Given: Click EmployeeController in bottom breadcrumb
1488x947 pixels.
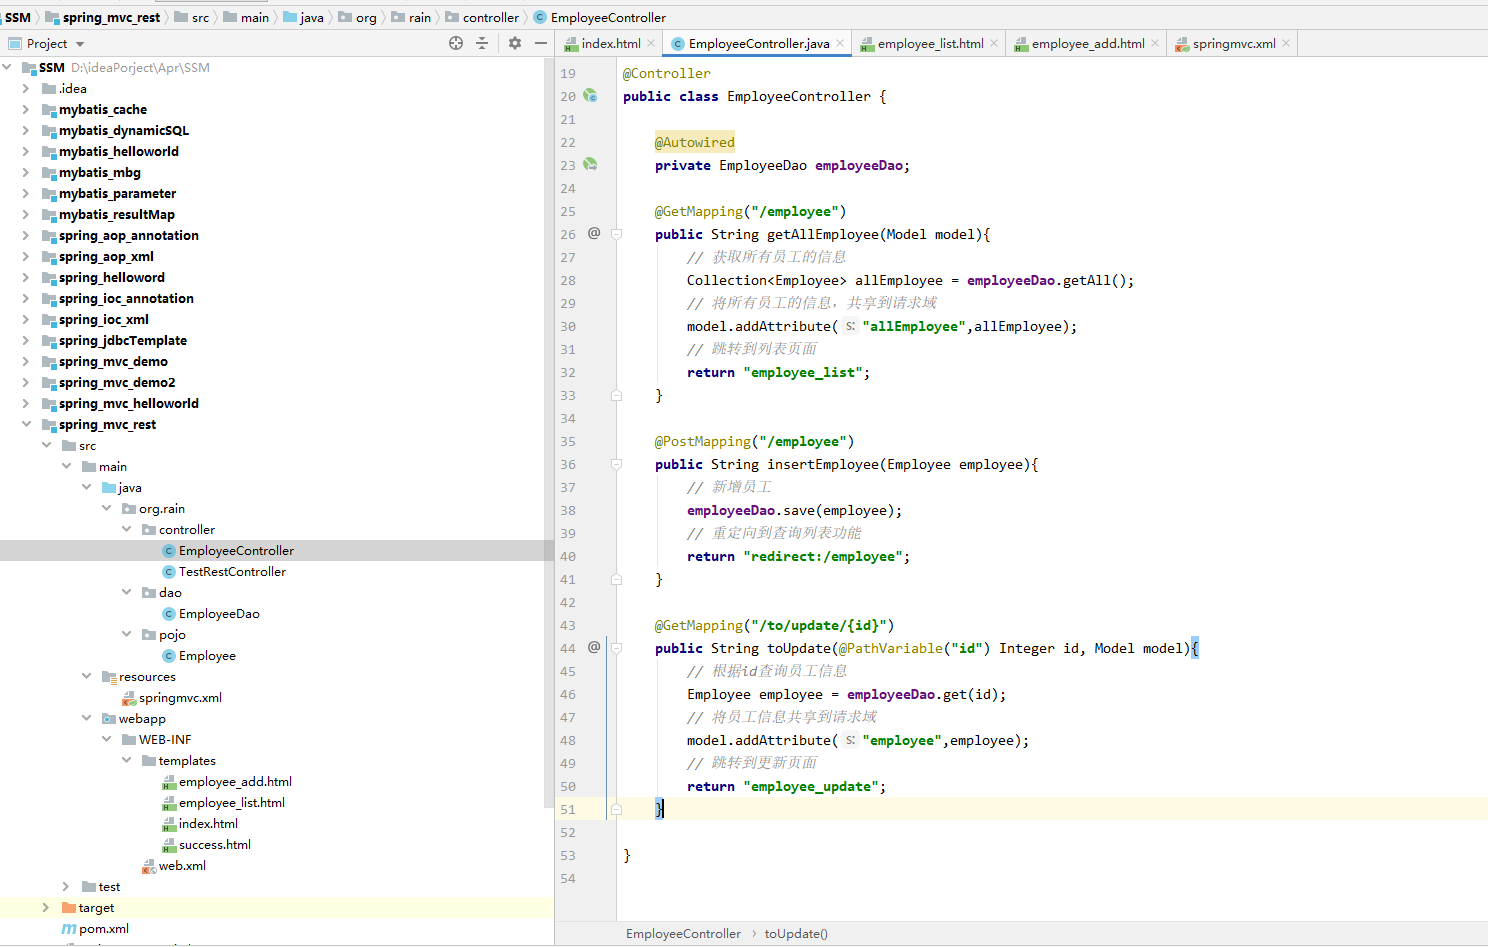Looking at the screenshot, I should 683,933.
